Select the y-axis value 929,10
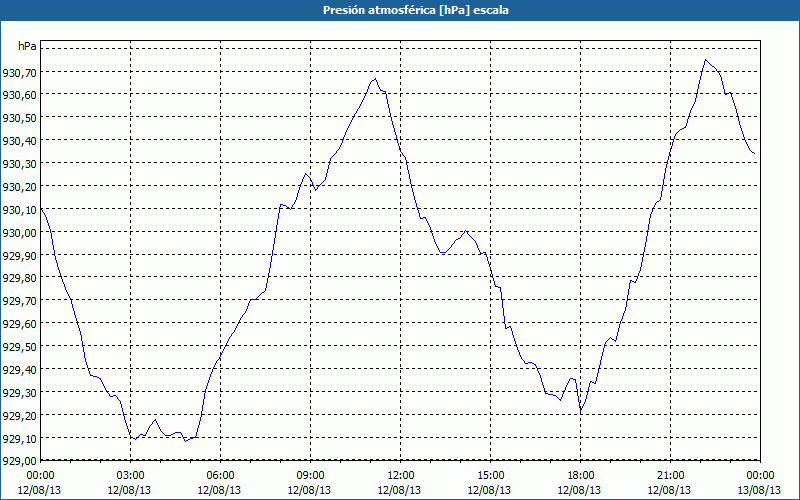800x500 pixels. click(19, 439)
